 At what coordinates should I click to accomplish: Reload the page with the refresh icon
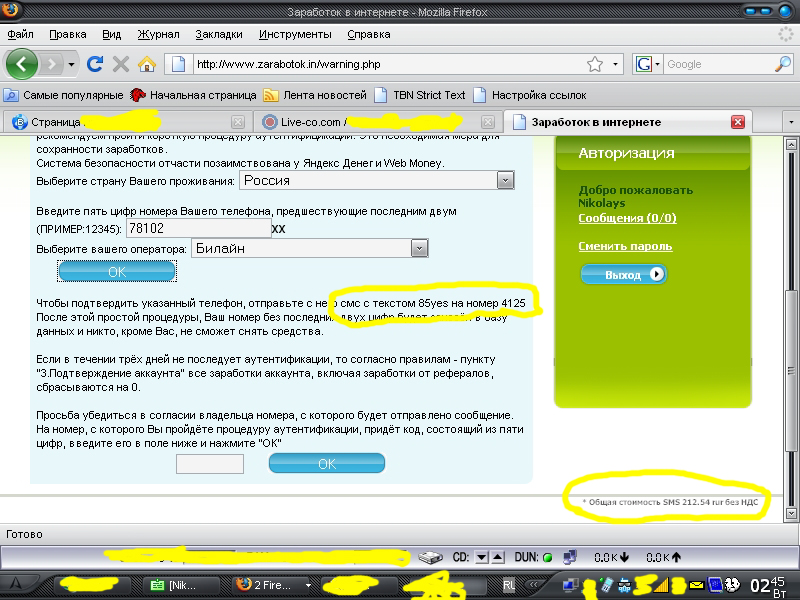[x=96, y=64]
